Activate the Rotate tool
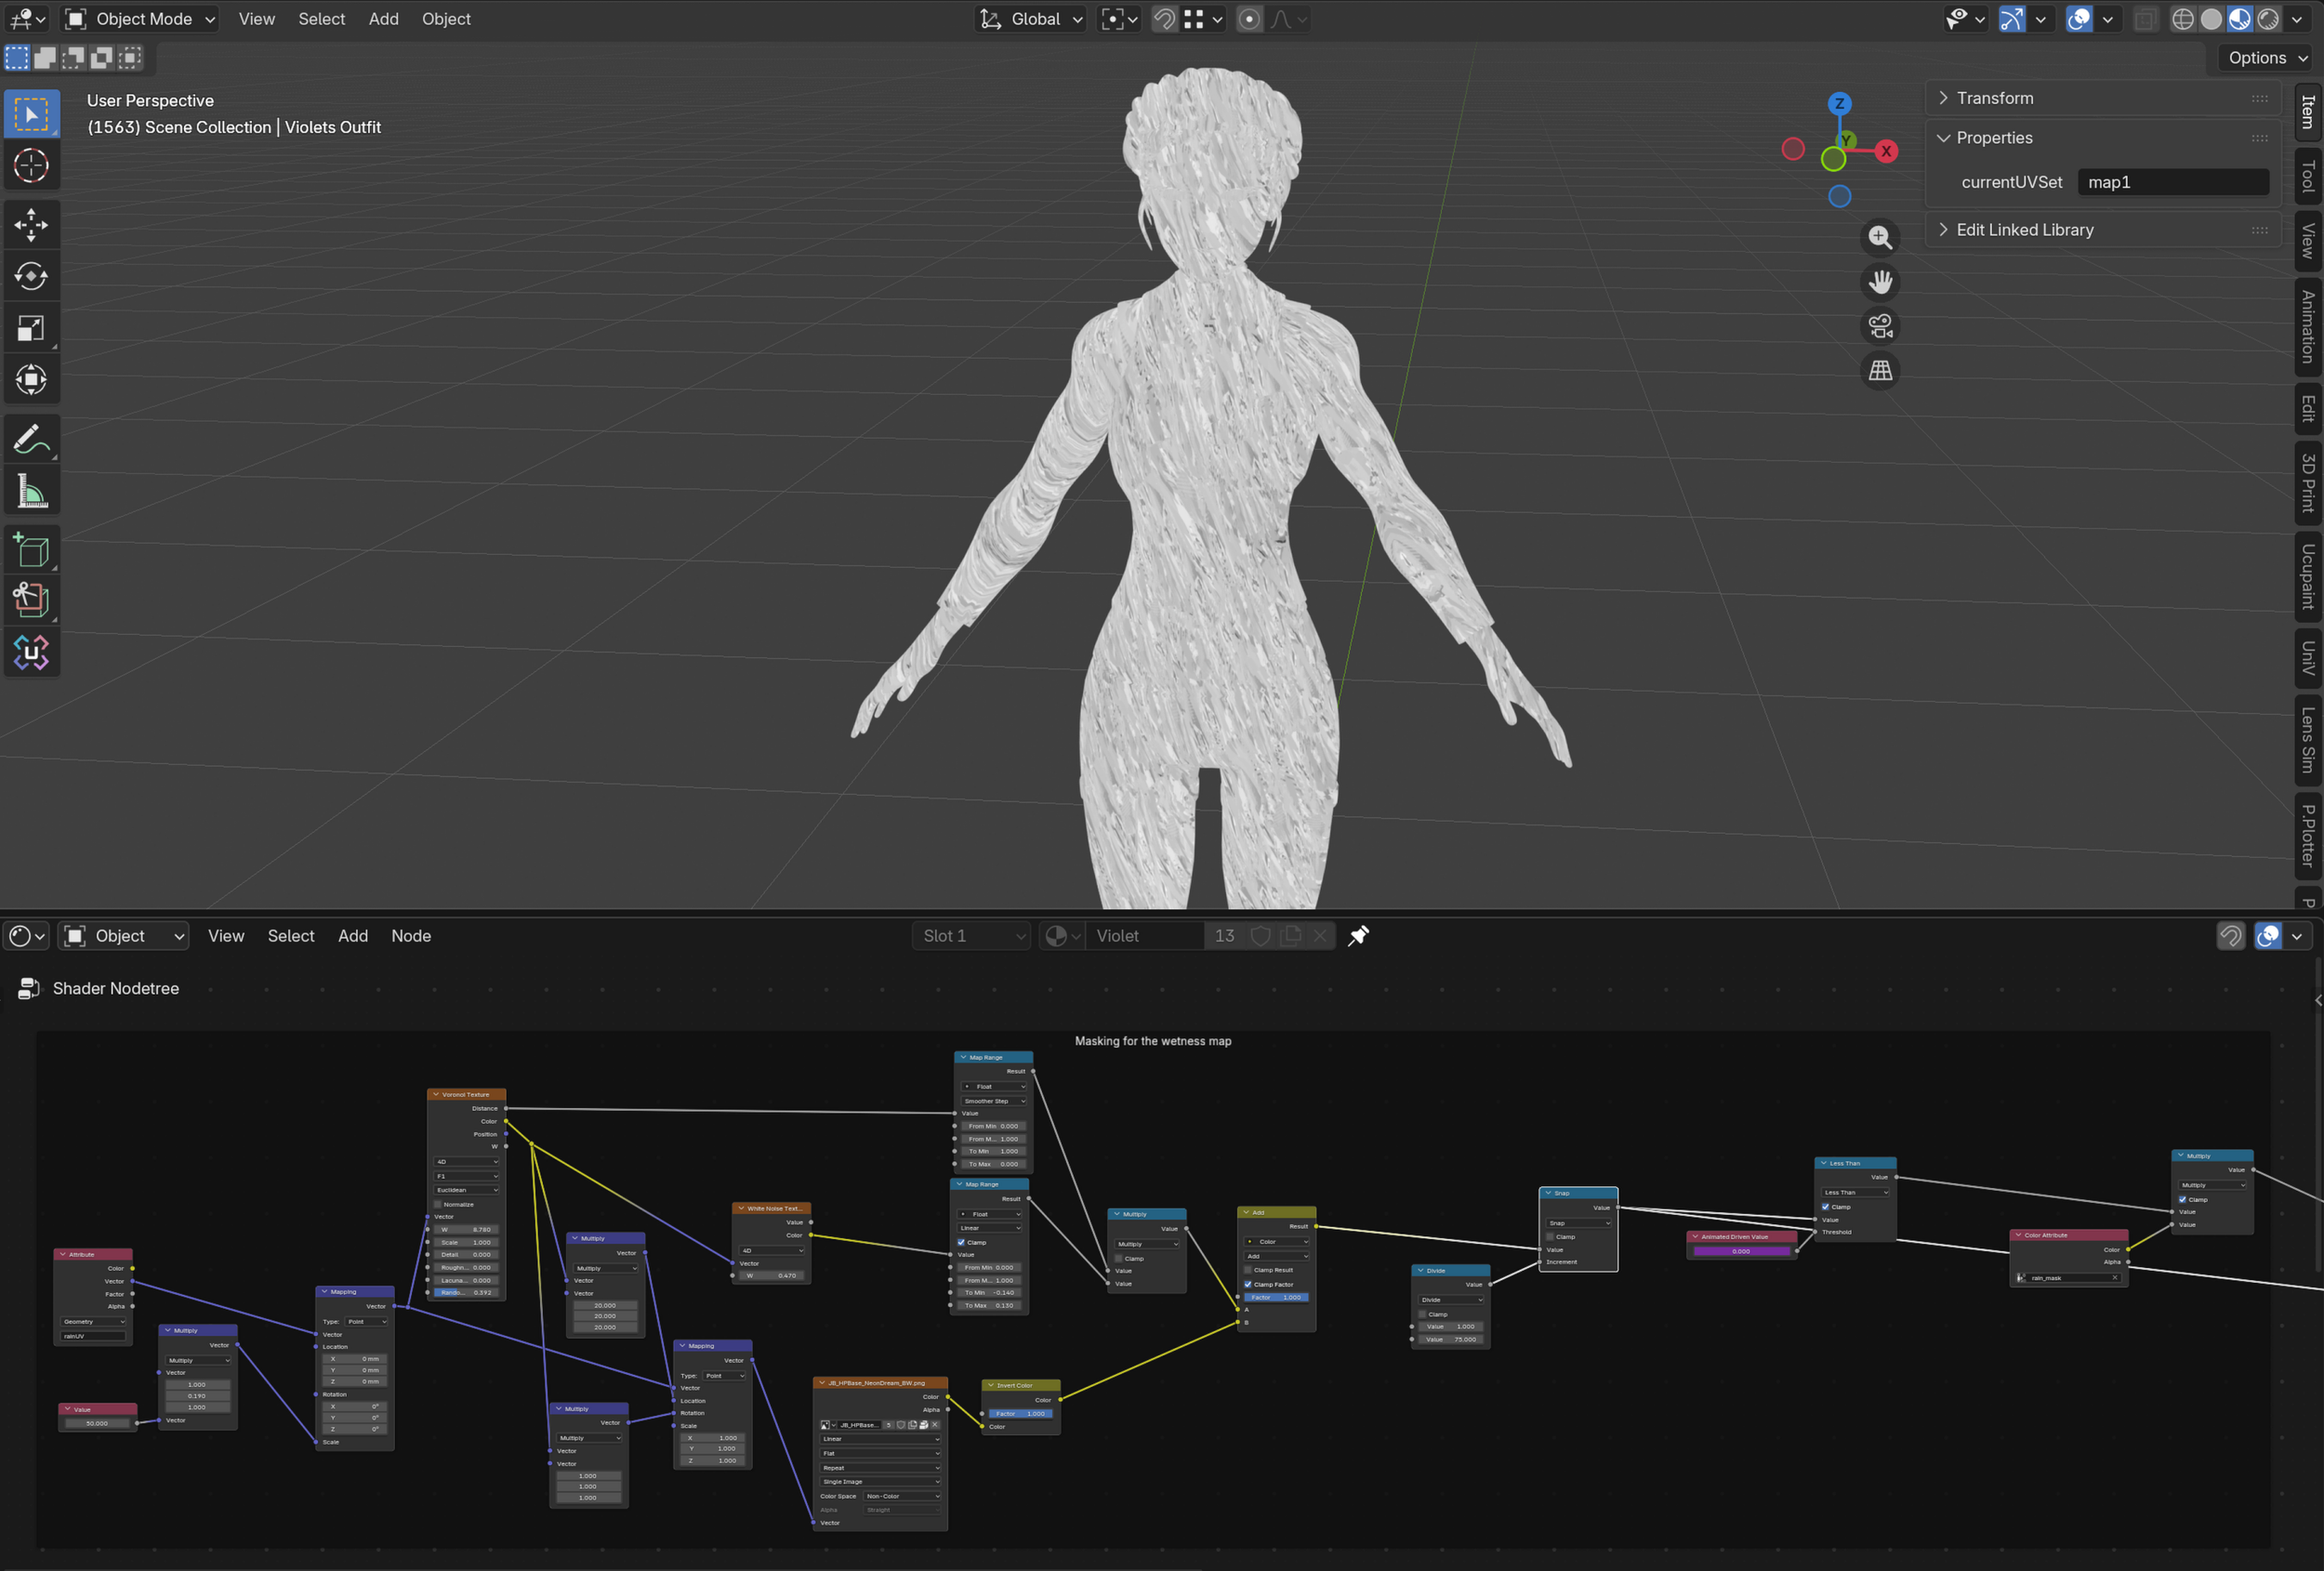This screenshot has width=2324, height=1571. pos(31,276)
